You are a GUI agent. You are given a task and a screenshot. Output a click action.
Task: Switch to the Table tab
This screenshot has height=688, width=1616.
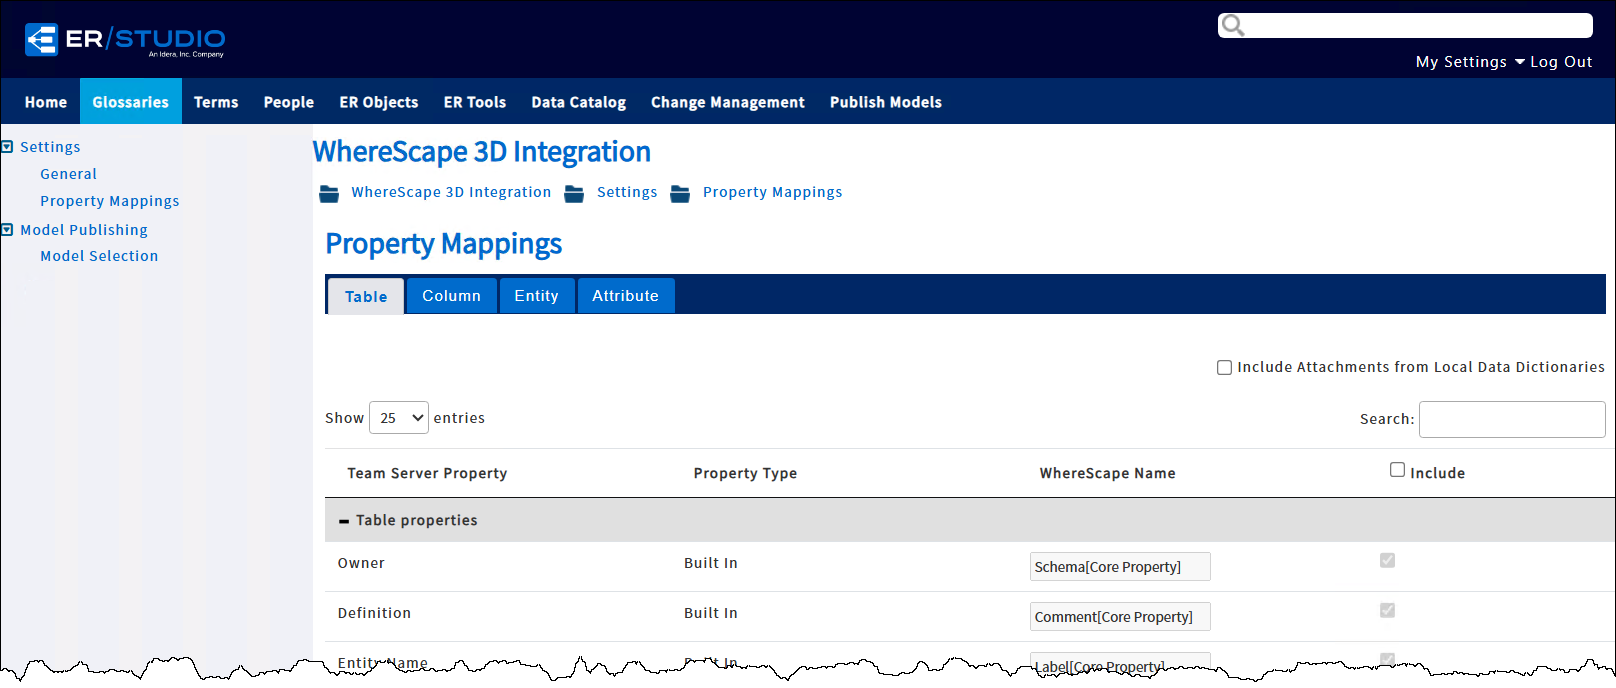click(366, 296)
